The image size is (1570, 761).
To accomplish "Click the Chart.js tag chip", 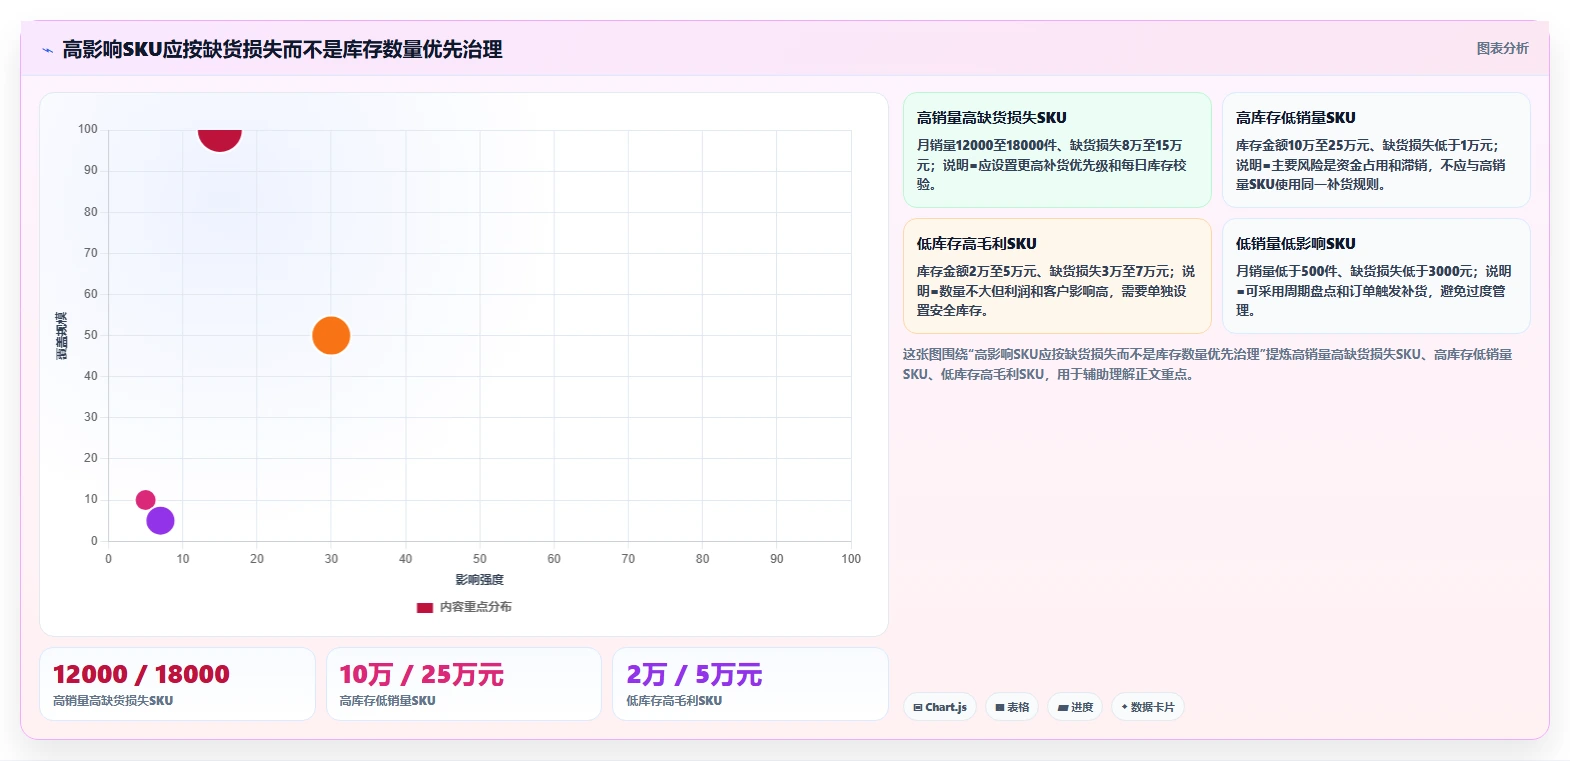I will [x=940, y=707].
